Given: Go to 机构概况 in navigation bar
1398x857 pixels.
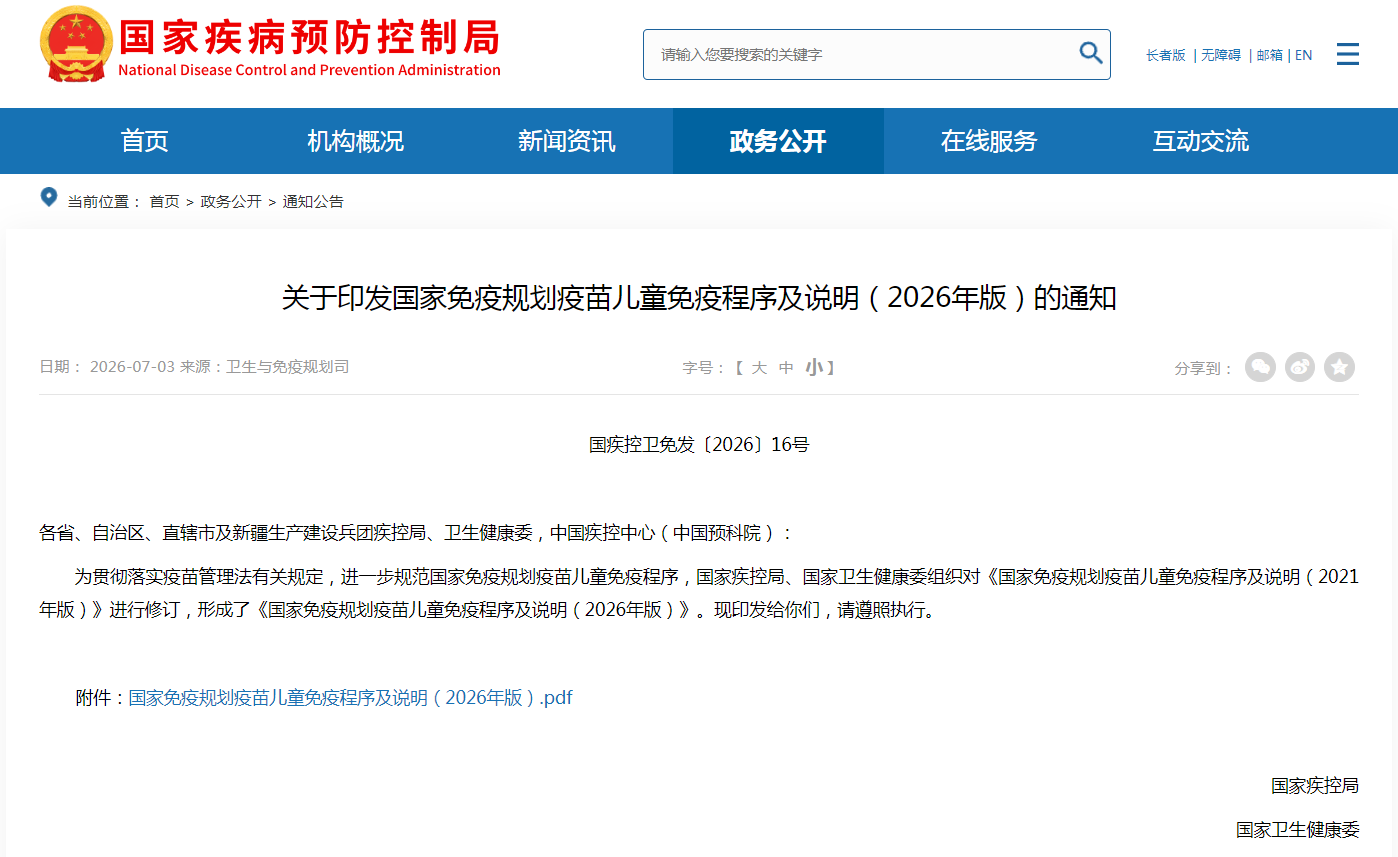Looking at the screenshot, I should (356, 141).
